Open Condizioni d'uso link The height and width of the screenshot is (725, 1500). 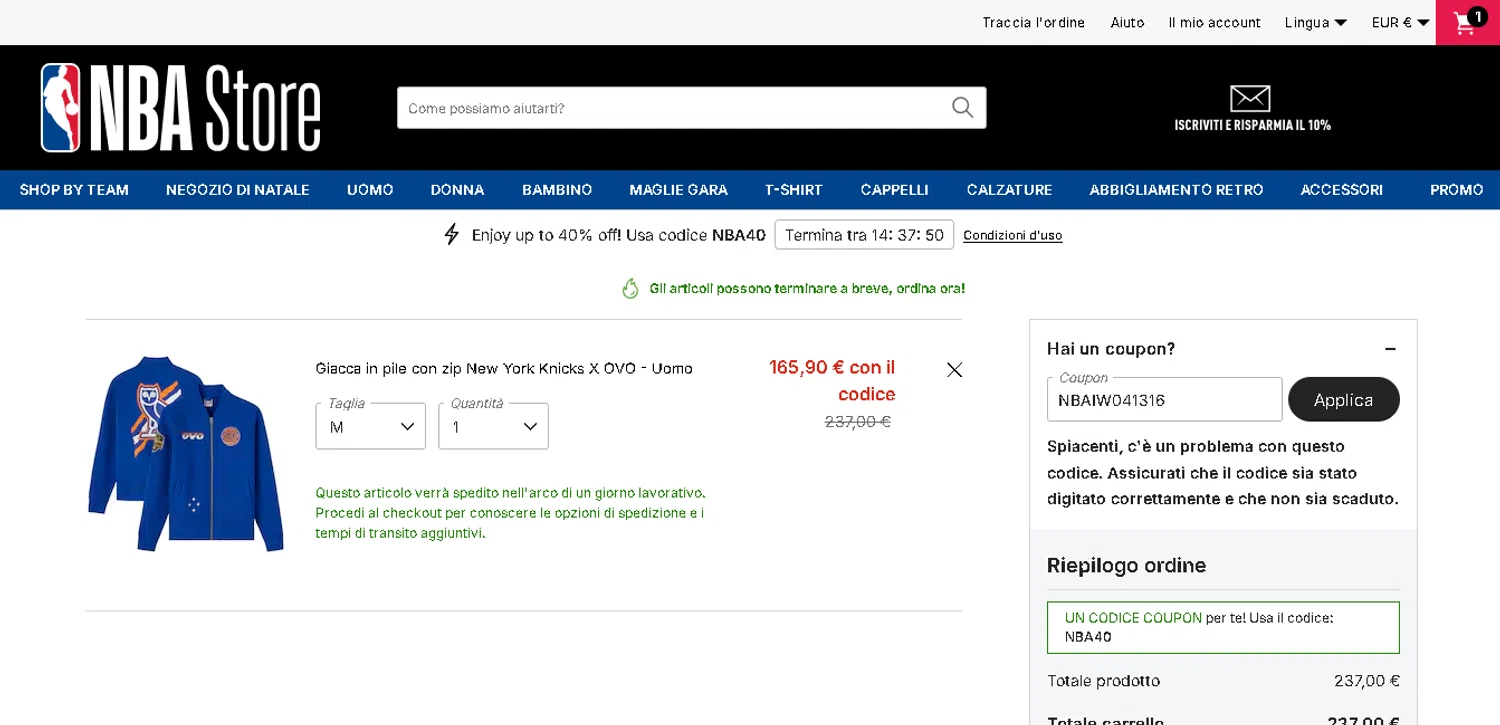[x=1012, y=236]
